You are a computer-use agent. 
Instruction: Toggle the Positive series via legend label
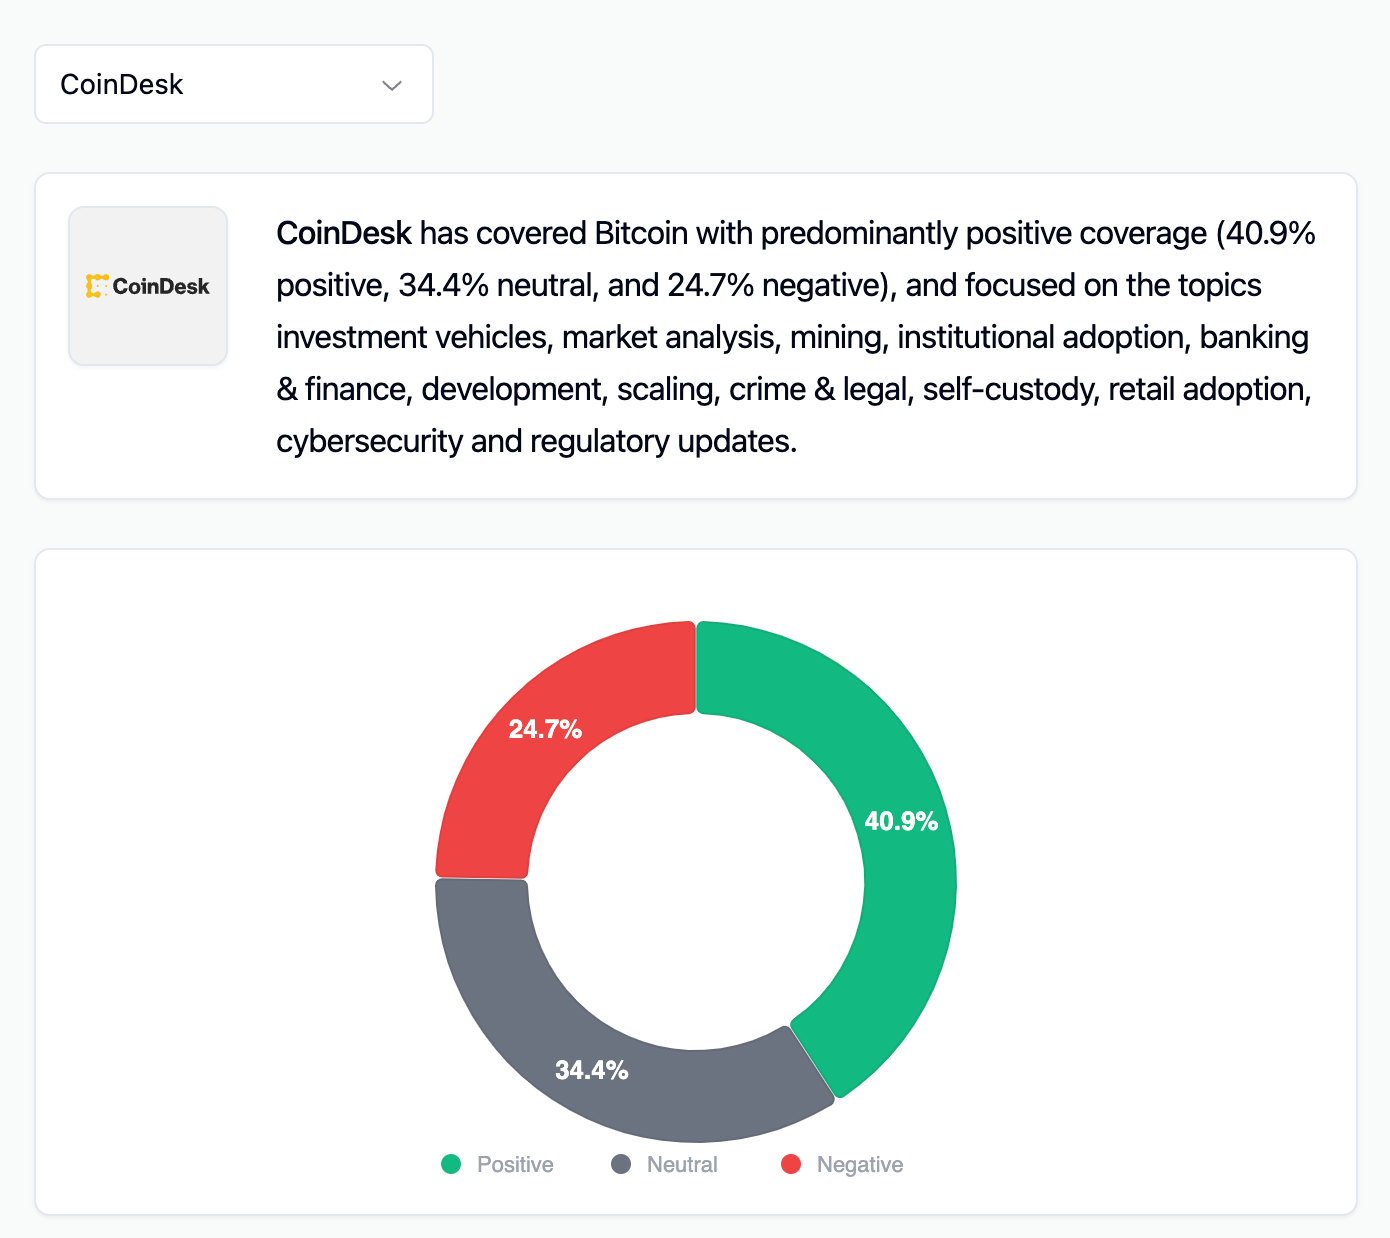(515, 1164)
